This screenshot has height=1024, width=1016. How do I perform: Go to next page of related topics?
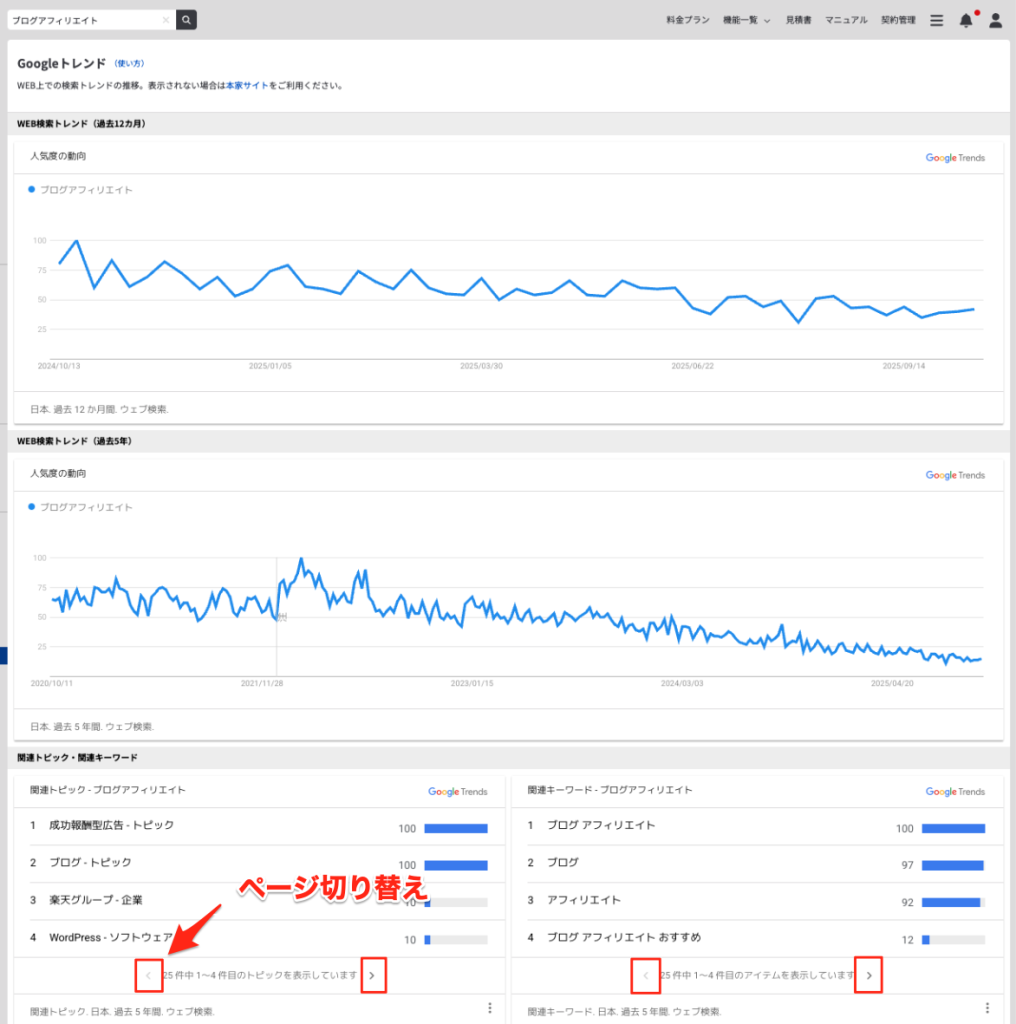(x=373, y=975)
